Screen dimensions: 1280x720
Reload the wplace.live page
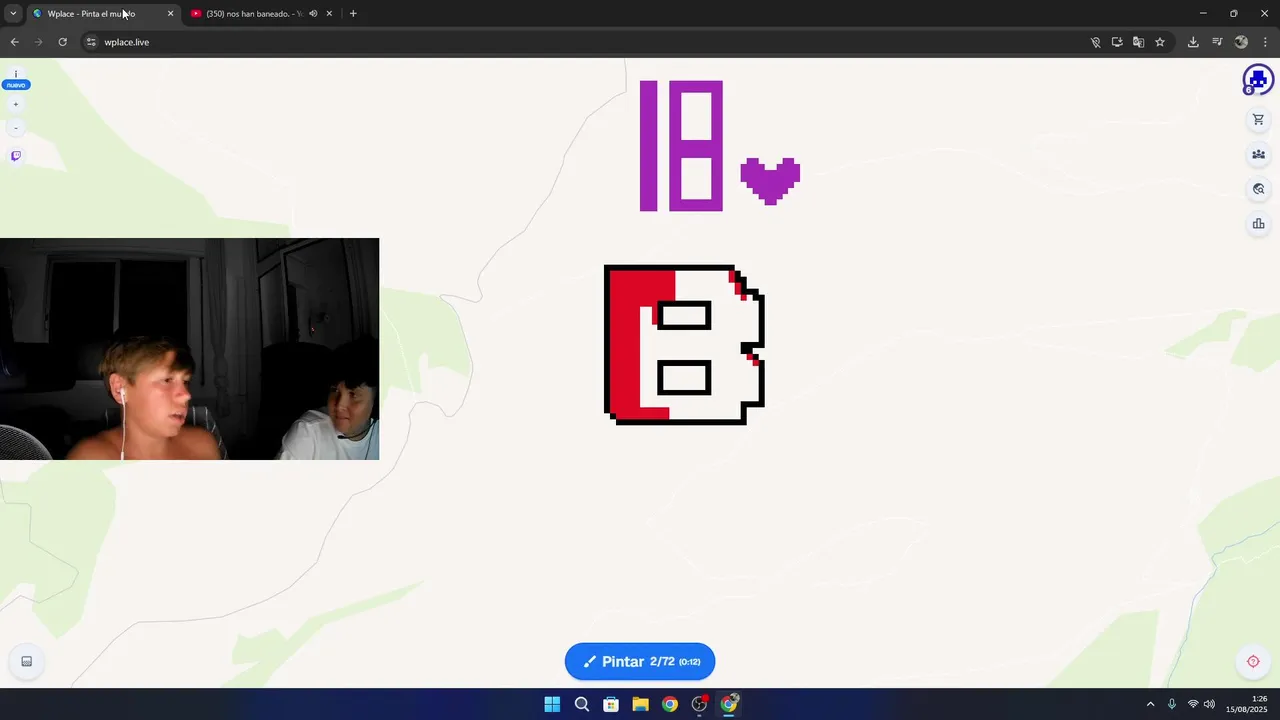(x=63, y=42)
